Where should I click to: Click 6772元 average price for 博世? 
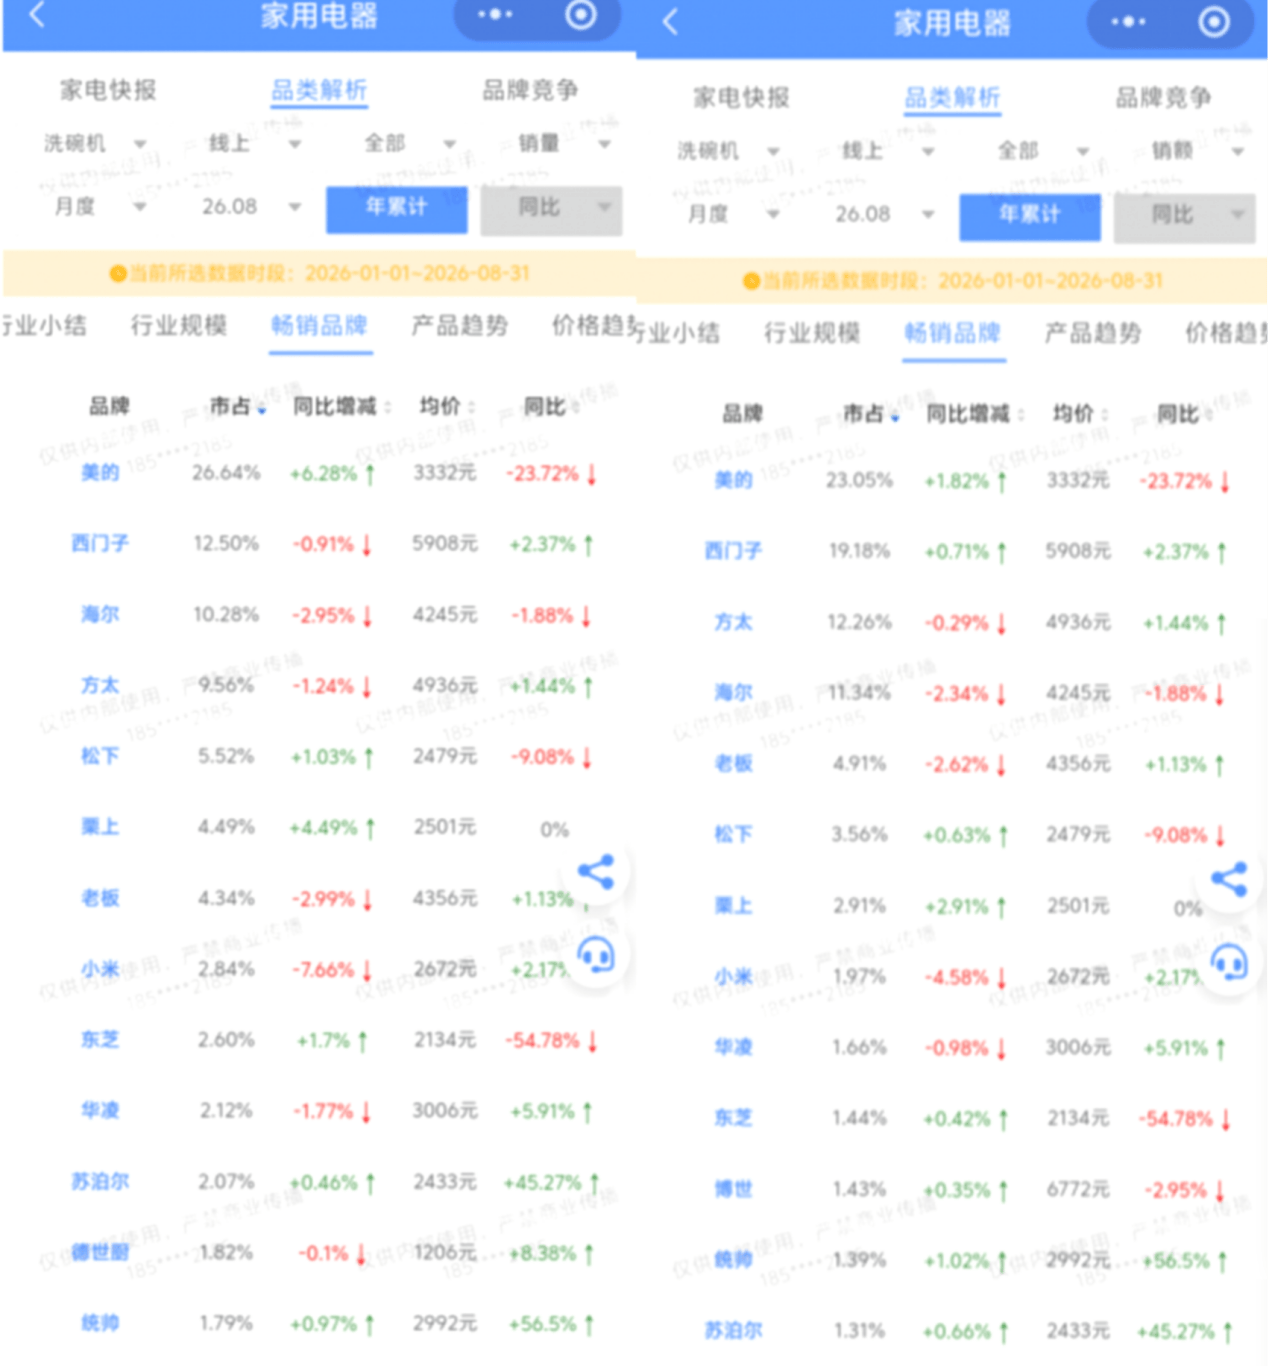point(1078,1189)
